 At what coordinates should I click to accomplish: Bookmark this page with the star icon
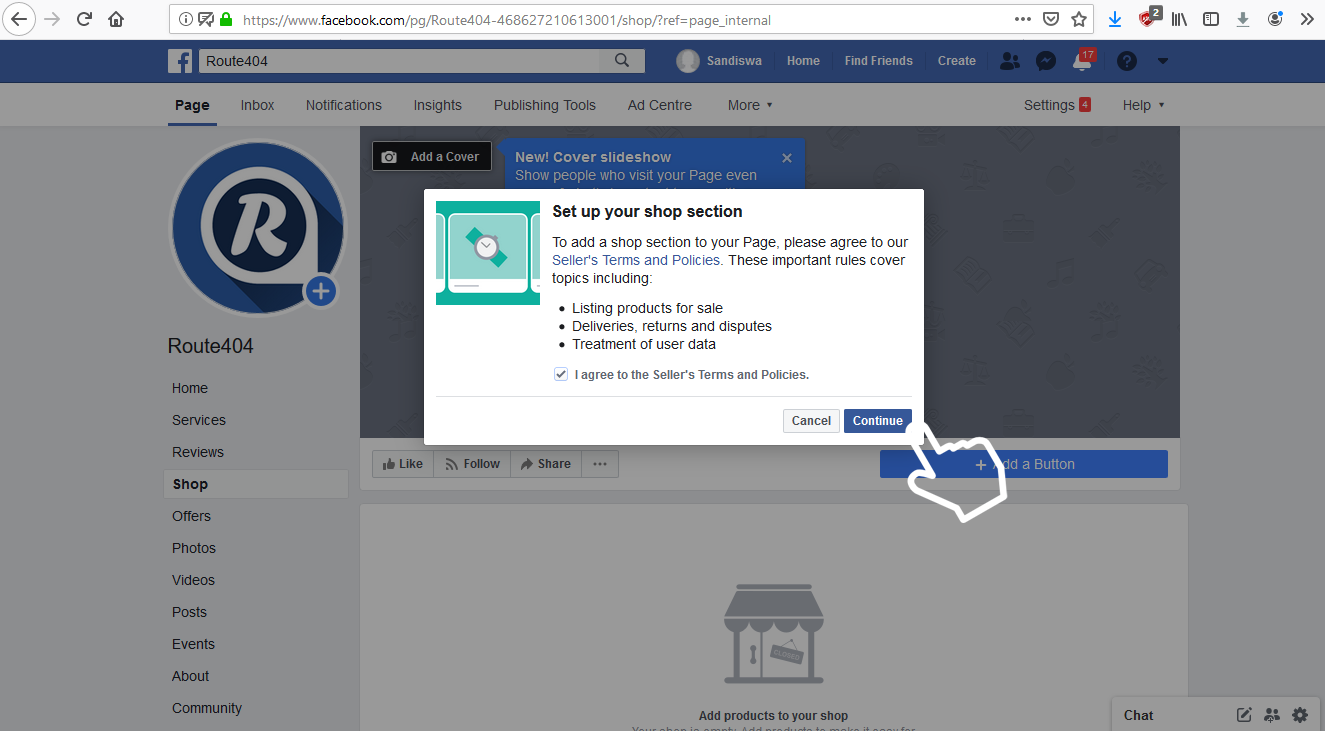1079,19
